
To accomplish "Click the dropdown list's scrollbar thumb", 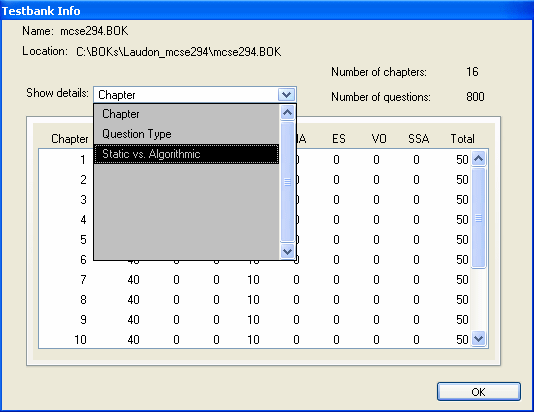I will coord(287,182).
